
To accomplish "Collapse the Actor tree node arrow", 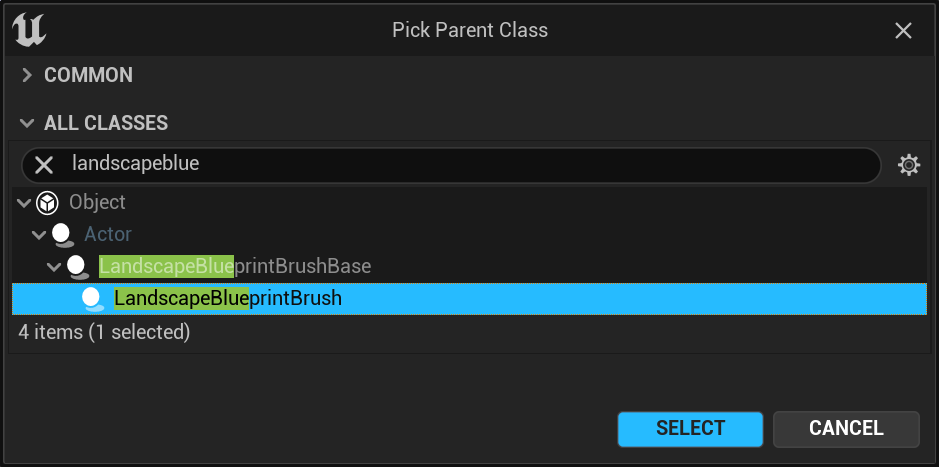I will coord(39,235).
